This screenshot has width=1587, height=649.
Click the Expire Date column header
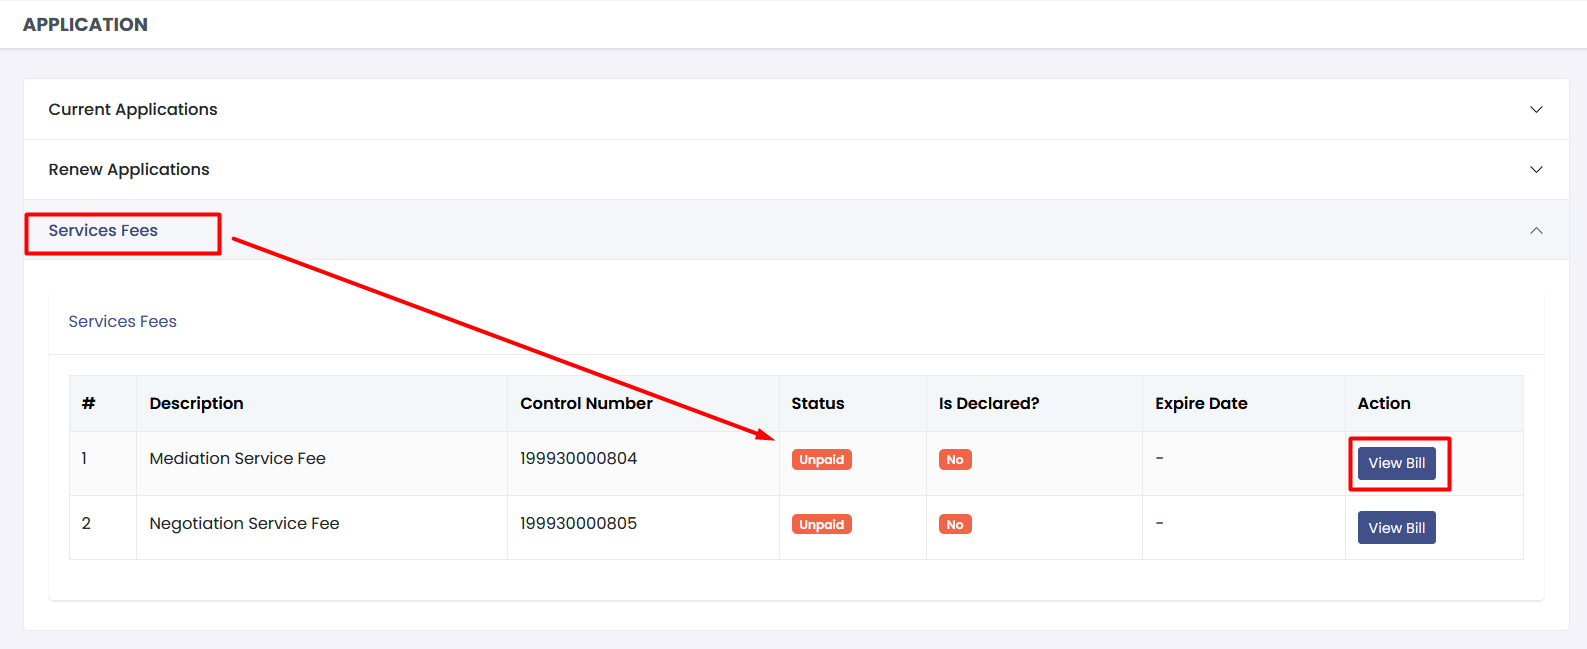coord(1201,403)
